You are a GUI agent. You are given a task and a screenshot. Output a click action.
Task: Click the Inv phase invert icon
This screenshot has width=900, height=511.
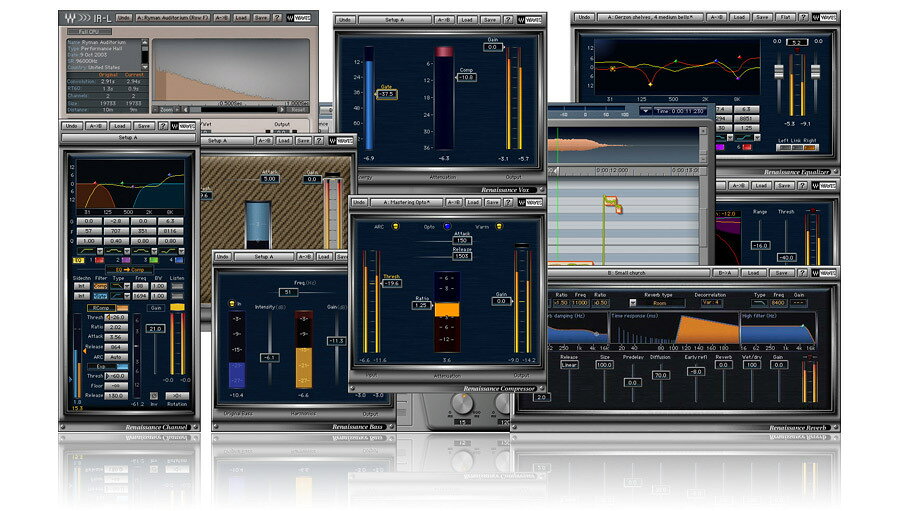[154, 396]
